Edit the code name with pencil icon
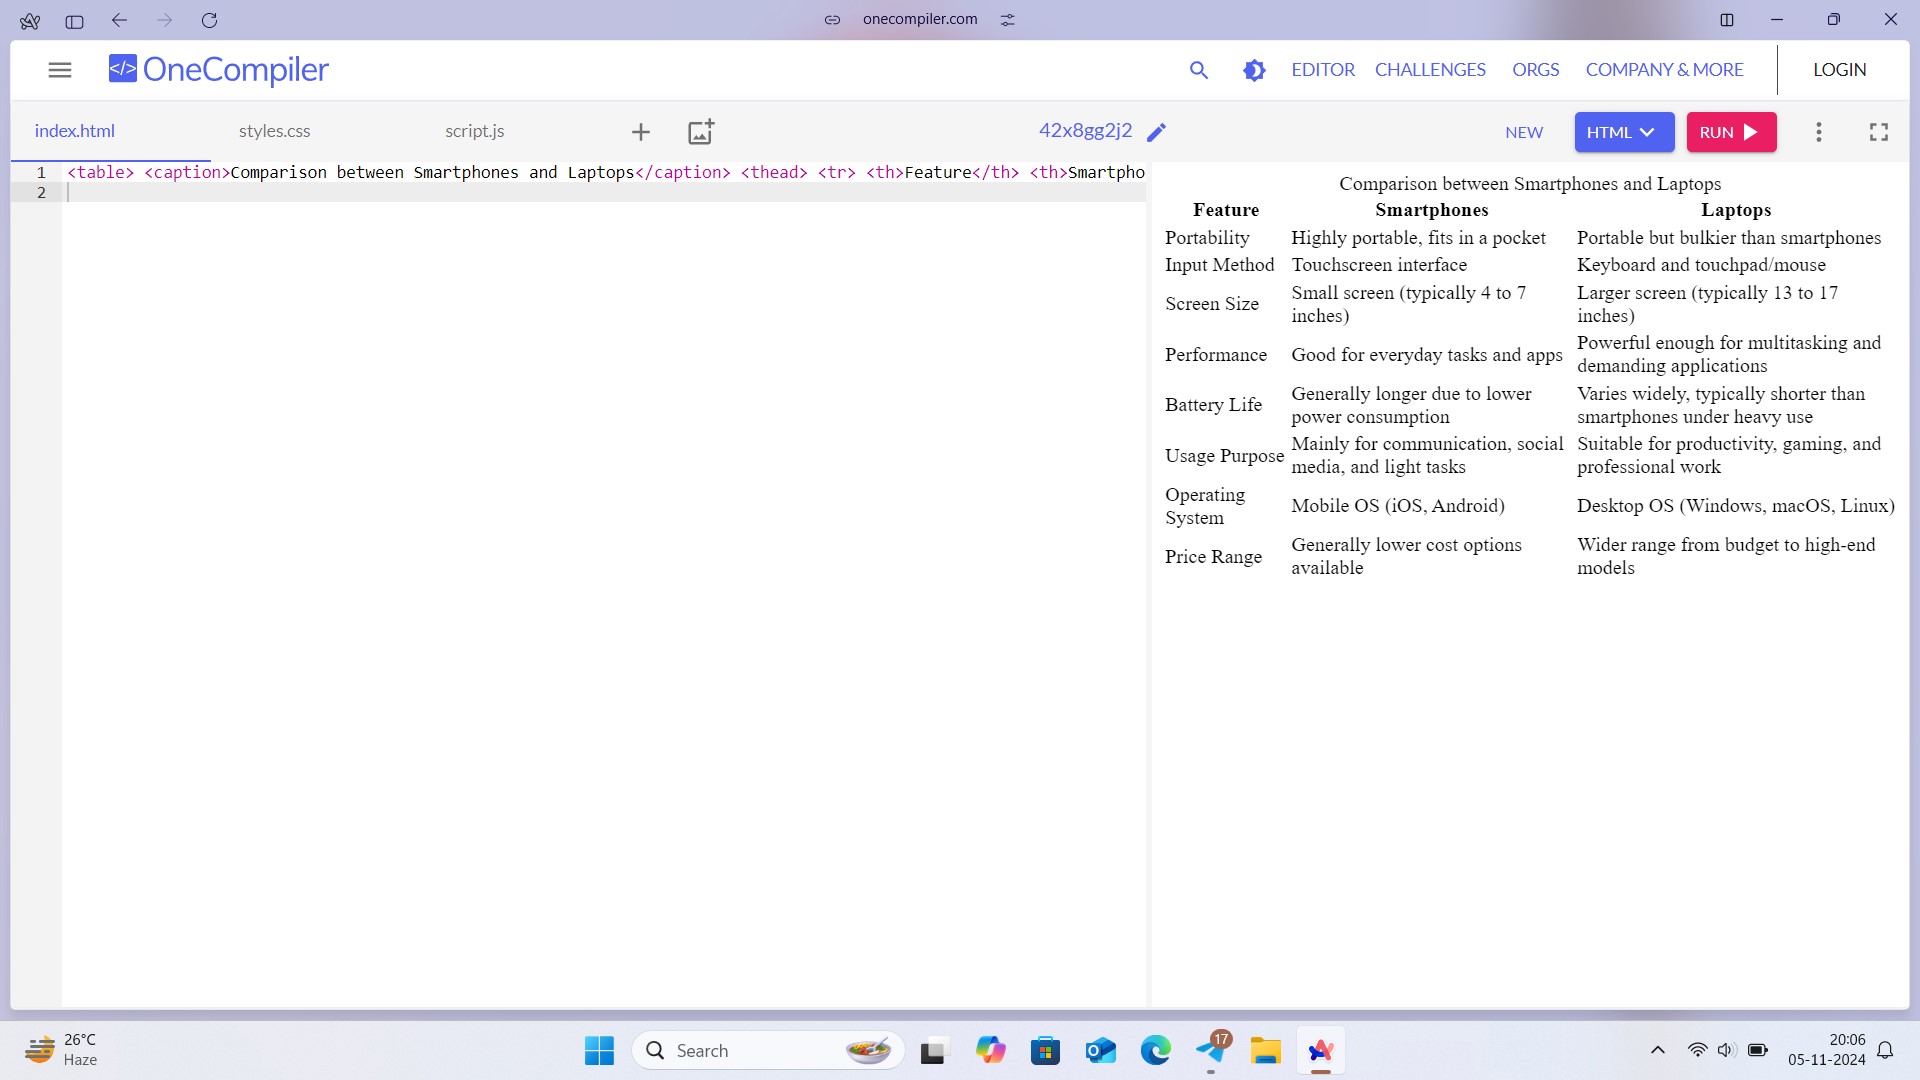The width and height of the screenshot is (1920, 1080). click(1157, 132)
